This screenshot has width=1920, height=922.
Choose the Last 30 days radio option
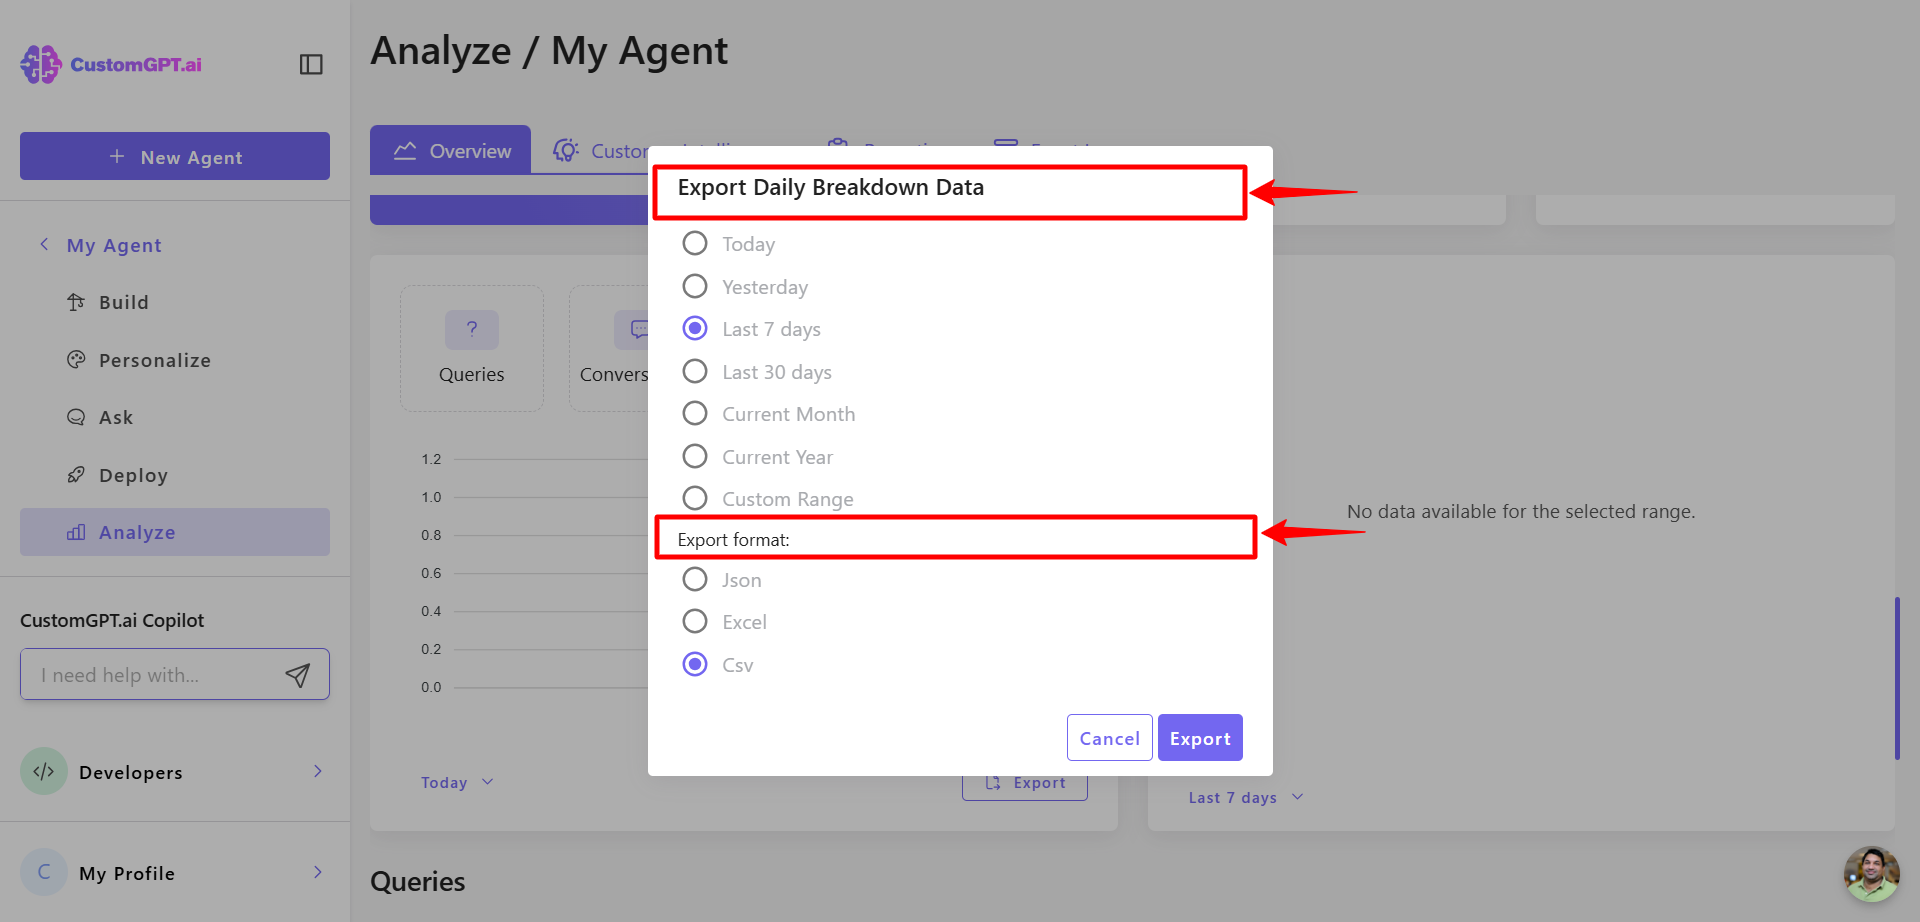click(x=695, y=371)
